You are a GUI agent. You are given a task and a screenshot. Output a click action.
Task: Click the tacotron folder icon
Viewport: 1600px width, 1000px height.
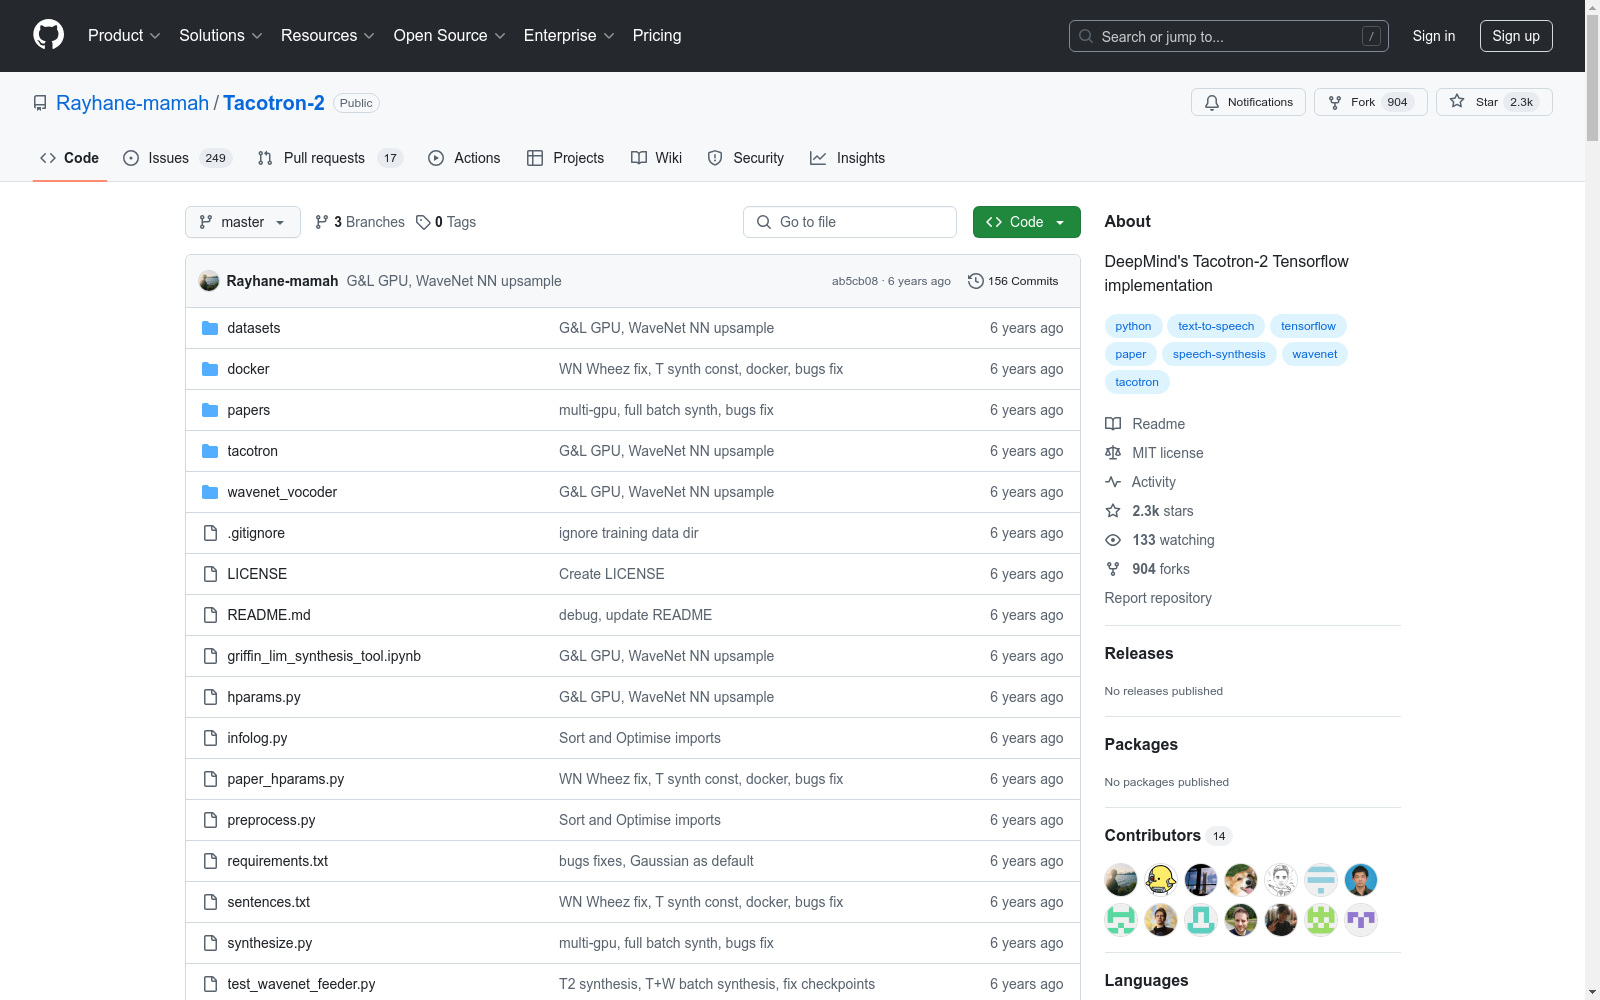point(210,451)
